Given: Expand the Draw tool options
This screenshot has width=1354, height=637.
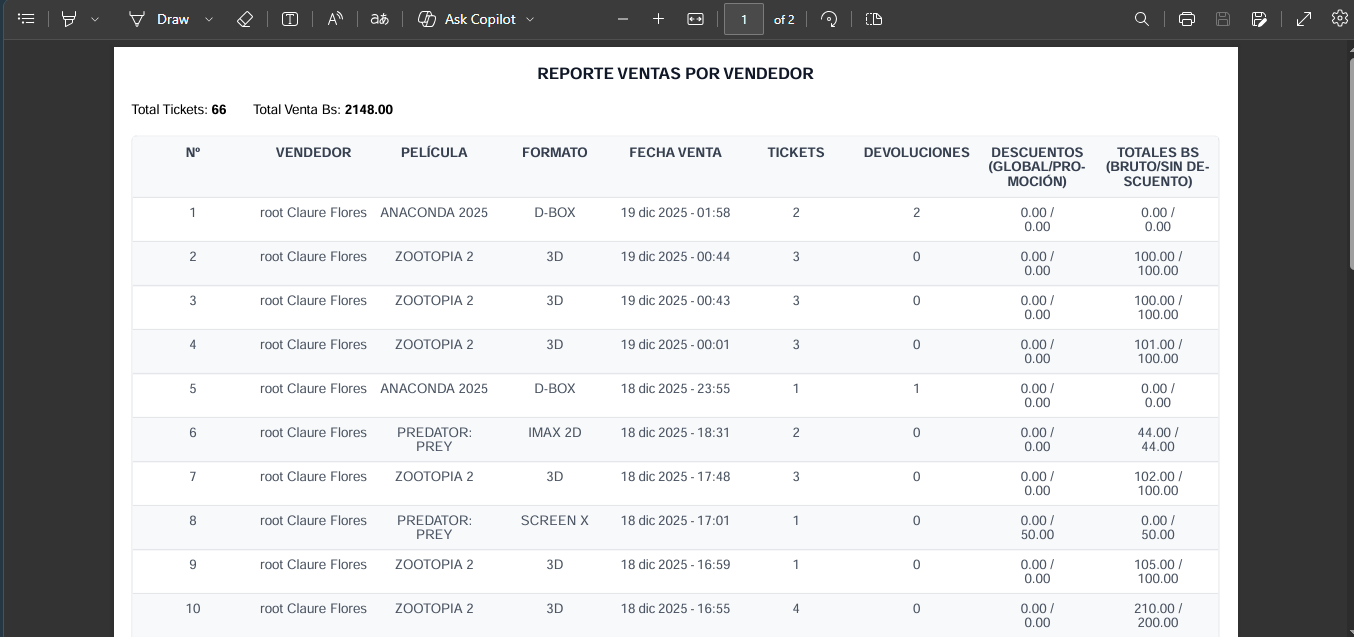Looking at the screenshot, I should (x=207, y=18).
